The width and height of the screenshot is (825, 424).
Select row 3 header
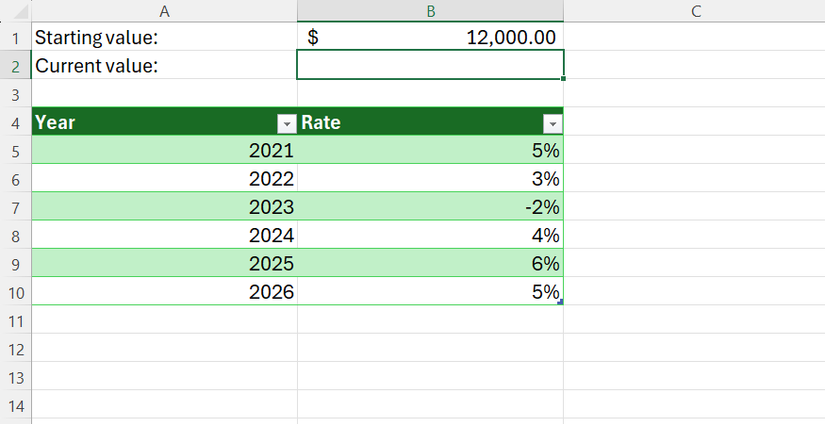click(15, 95)
